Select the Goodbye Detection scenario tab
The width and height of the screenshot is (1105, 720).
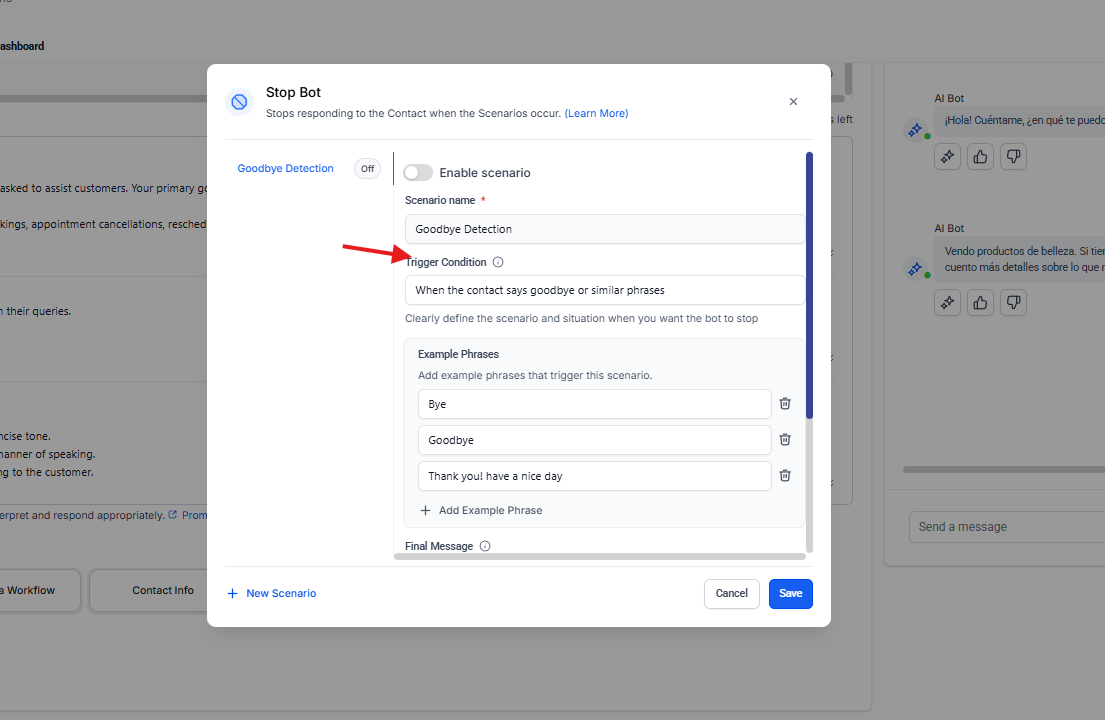coord(285,169)
